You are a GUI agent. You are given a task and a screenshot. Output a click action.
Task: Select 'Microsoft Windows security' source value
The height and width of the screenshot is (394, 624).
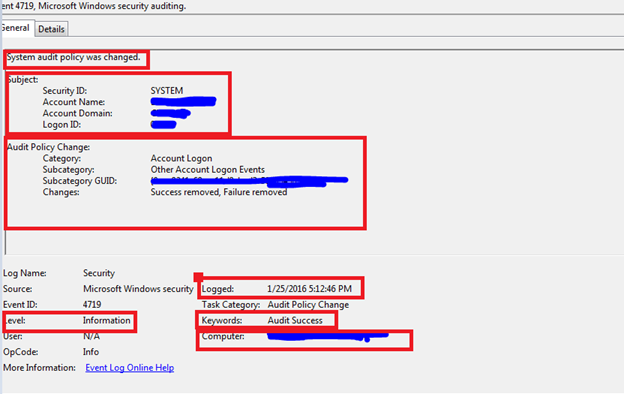pyautogui.click(x=138, y=289)
